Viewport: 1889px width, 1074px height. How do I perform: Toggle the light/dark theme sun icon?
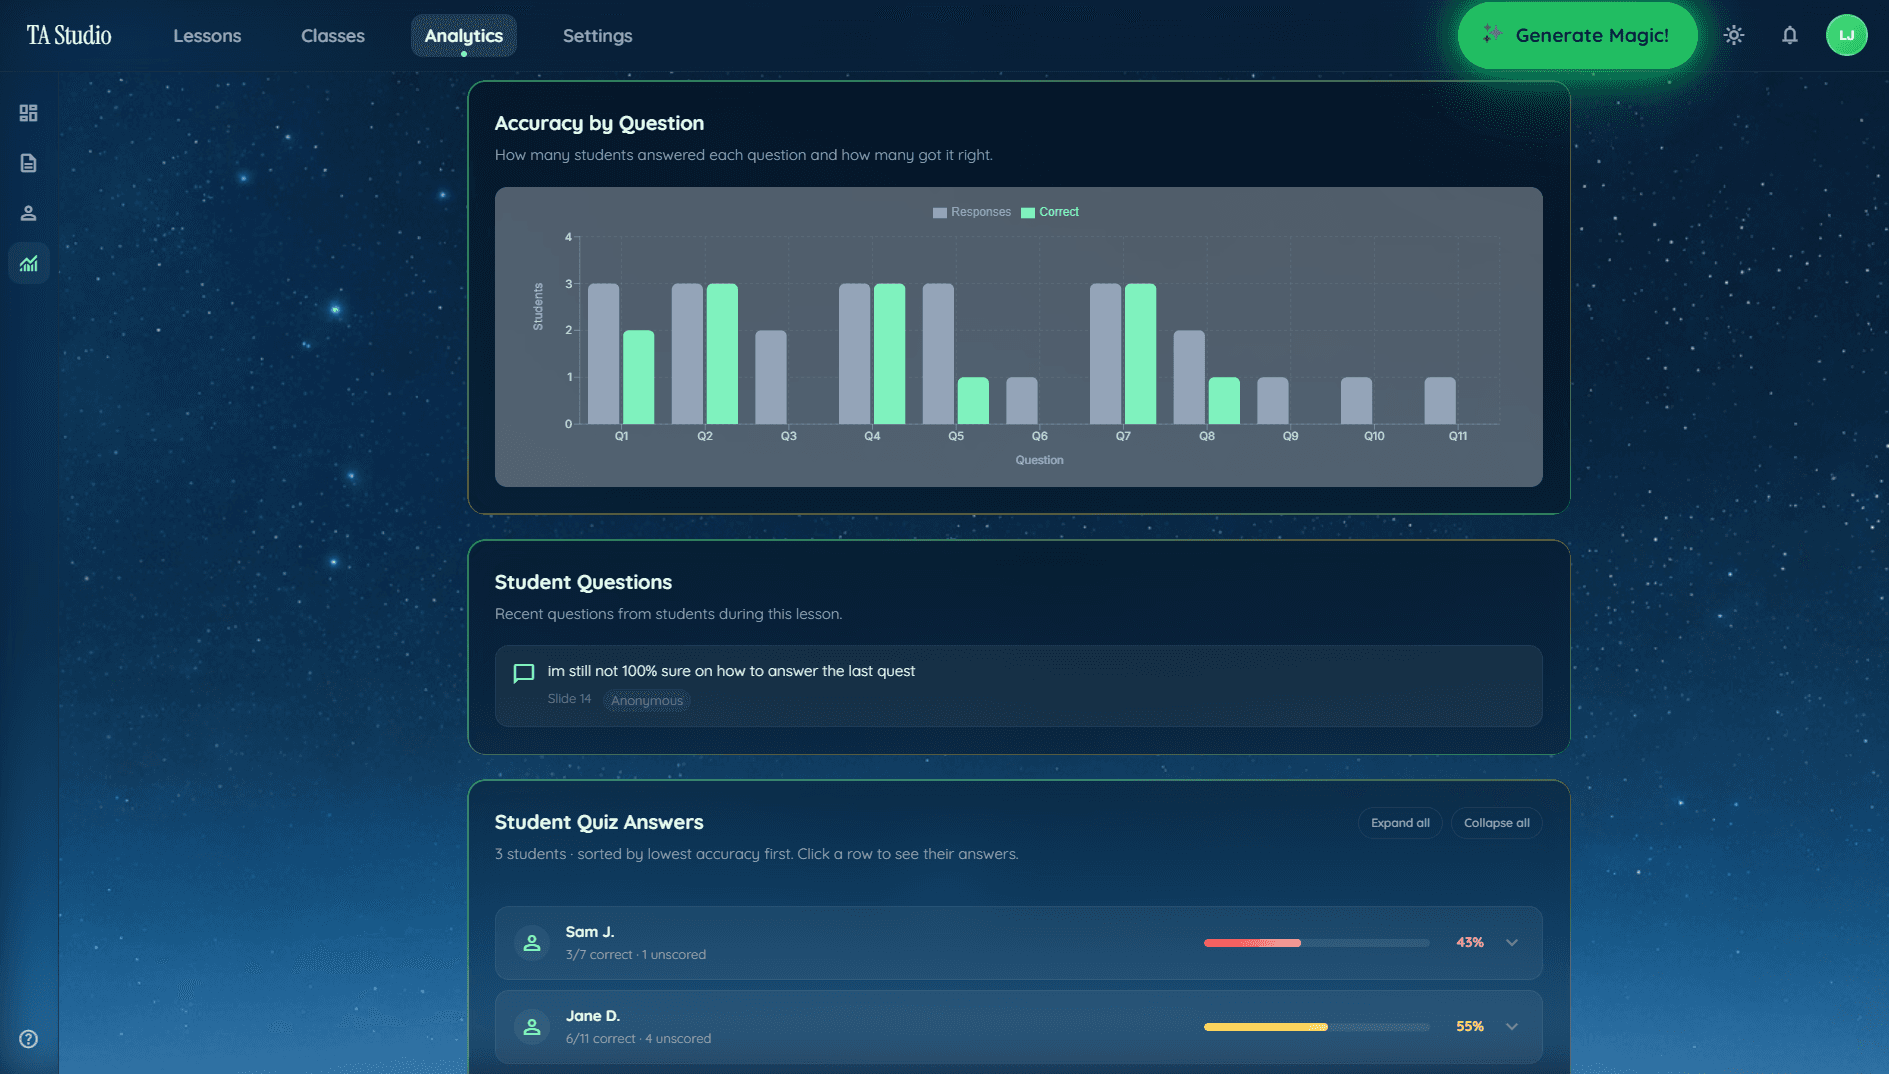pyautogui.click(x=1733, y=36)
